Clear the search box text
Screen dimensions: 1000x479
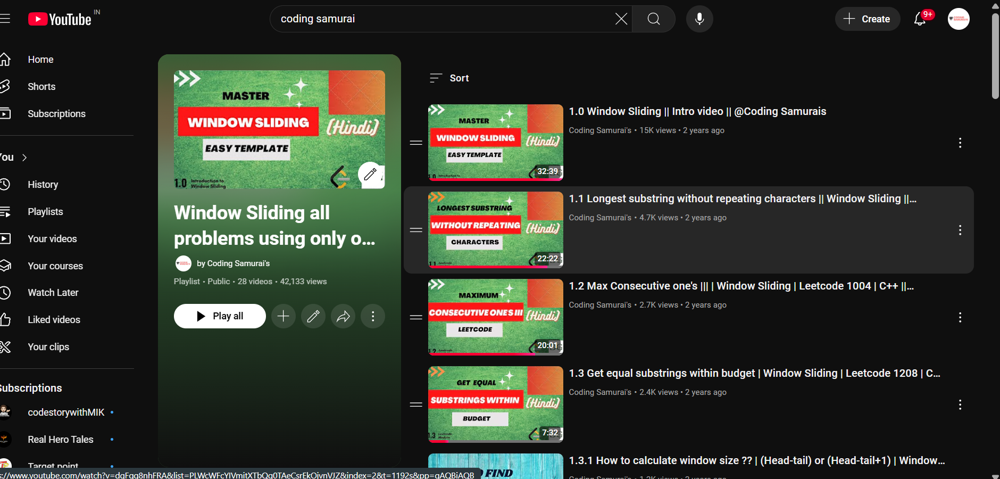[621, 19]
